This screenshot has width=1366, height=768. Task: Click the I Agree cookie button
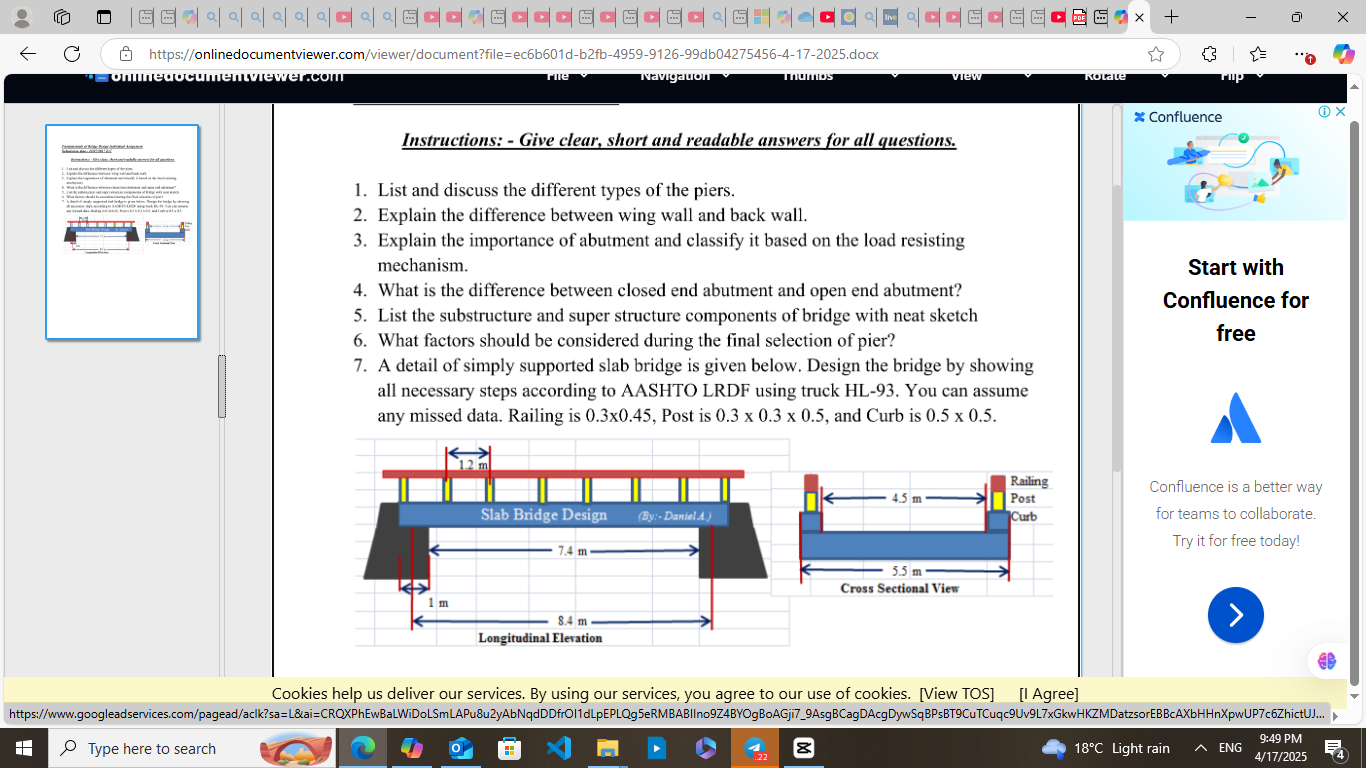[x=1046, y=693]
